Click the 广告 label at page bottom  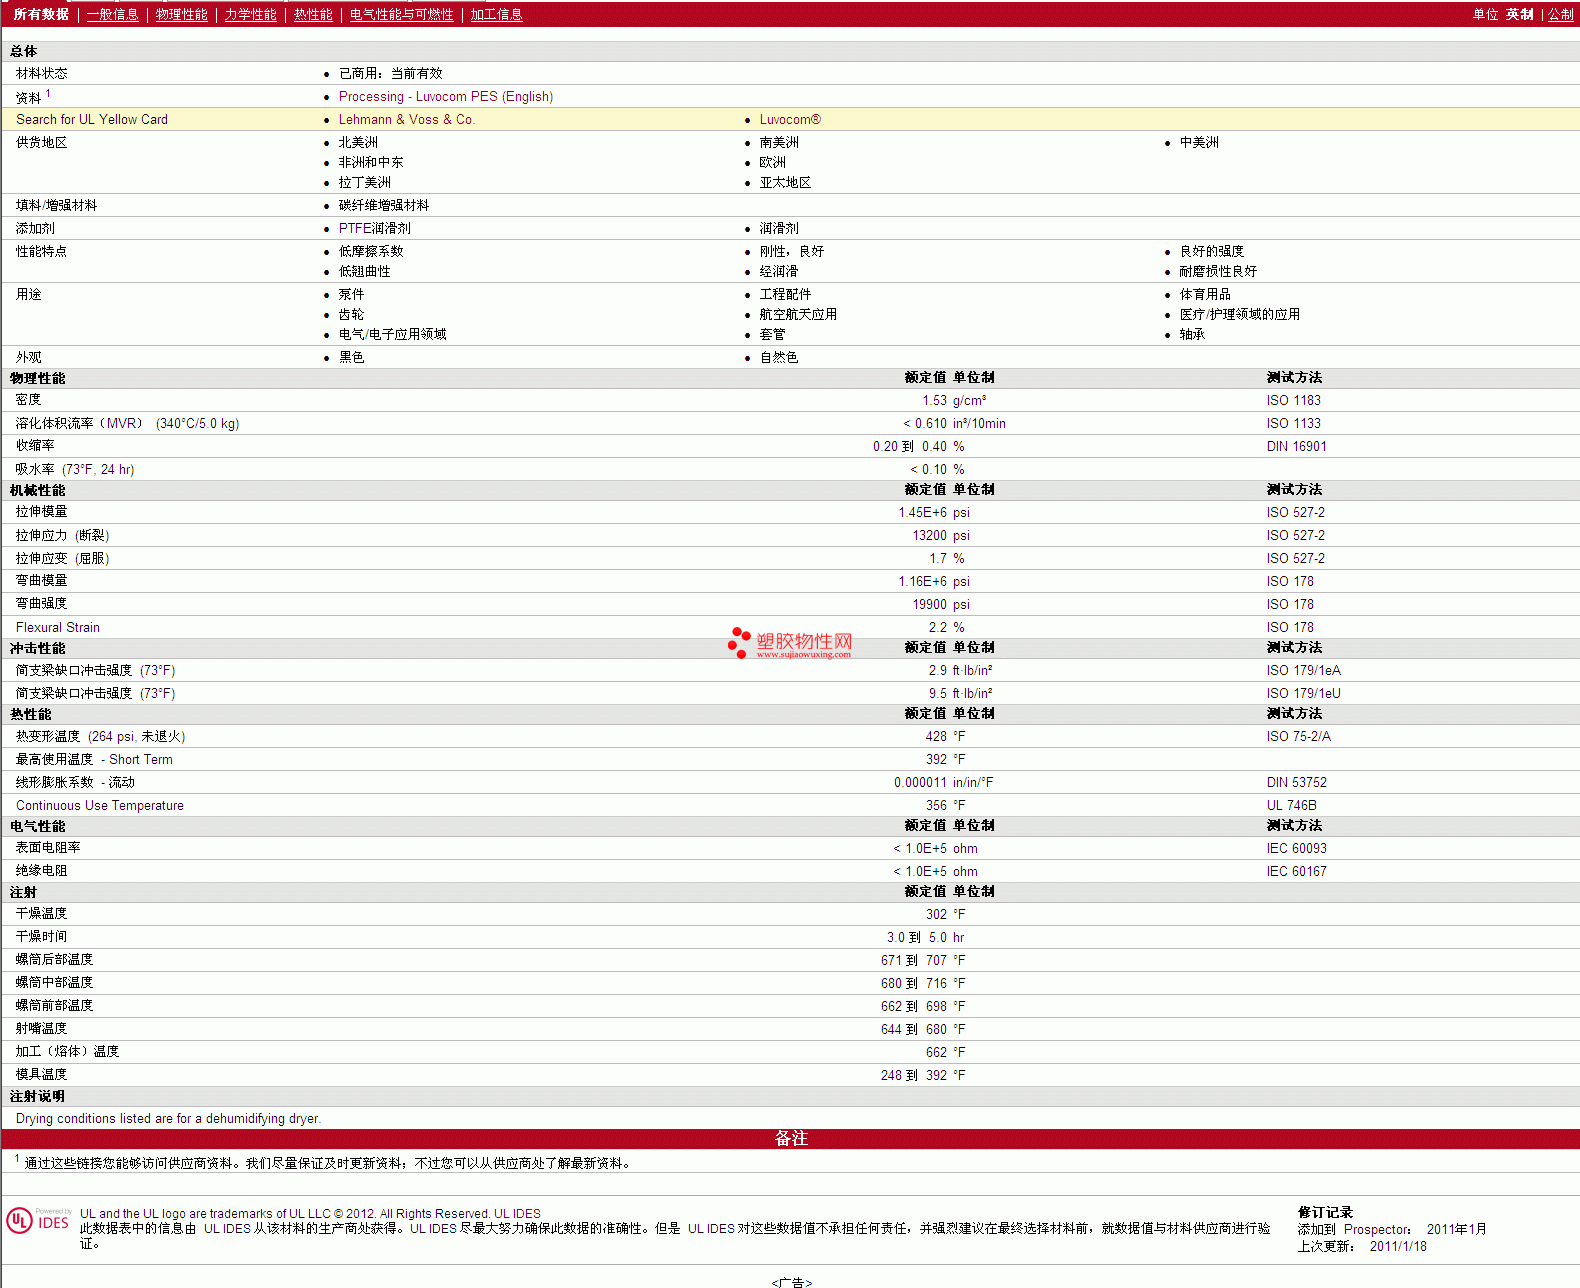(x=791, y=1282)
